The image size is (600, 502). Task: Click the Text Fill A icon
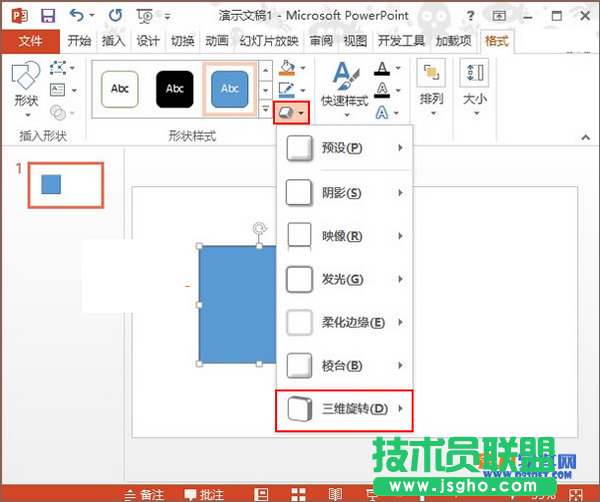[x=382, y=69]
